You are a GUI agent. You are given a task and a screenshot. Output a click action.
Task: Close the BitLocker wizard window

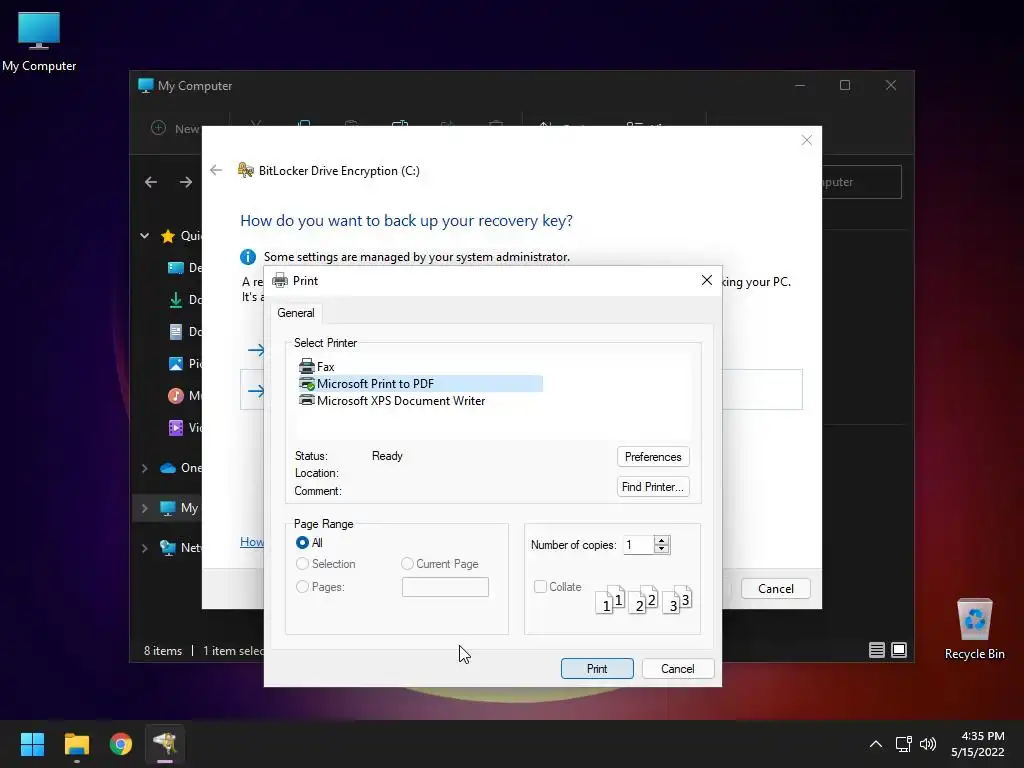pyautogui.click(x=807, y=140)
